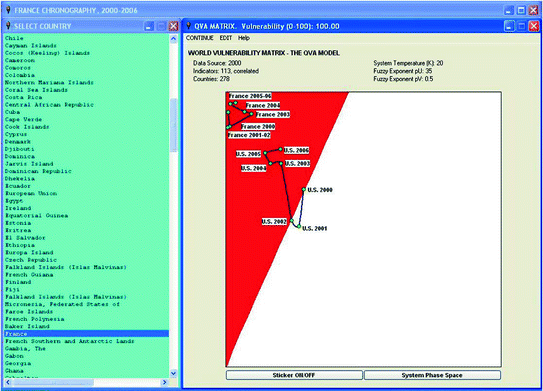The width and height of the screenshot is (543, 391).
Task: Click the U.S. 2006 data point
Action: (281, 150)
